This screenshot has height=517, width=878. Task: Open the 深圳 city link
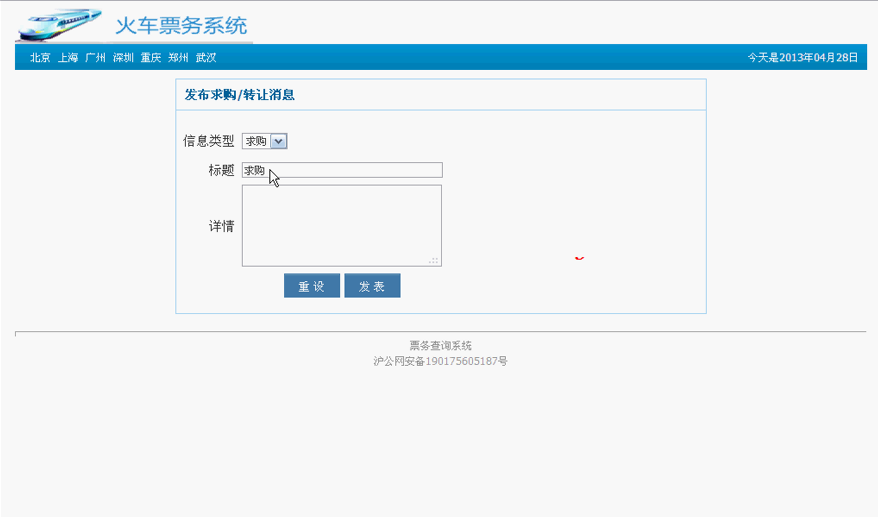[123, 58]
